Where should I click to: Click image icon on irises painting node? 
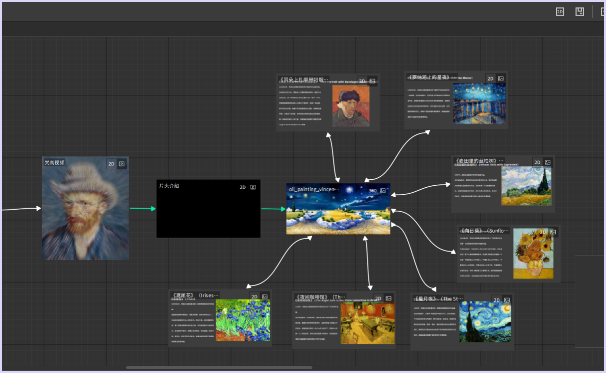pyautogui.click(x=265, y=296)
